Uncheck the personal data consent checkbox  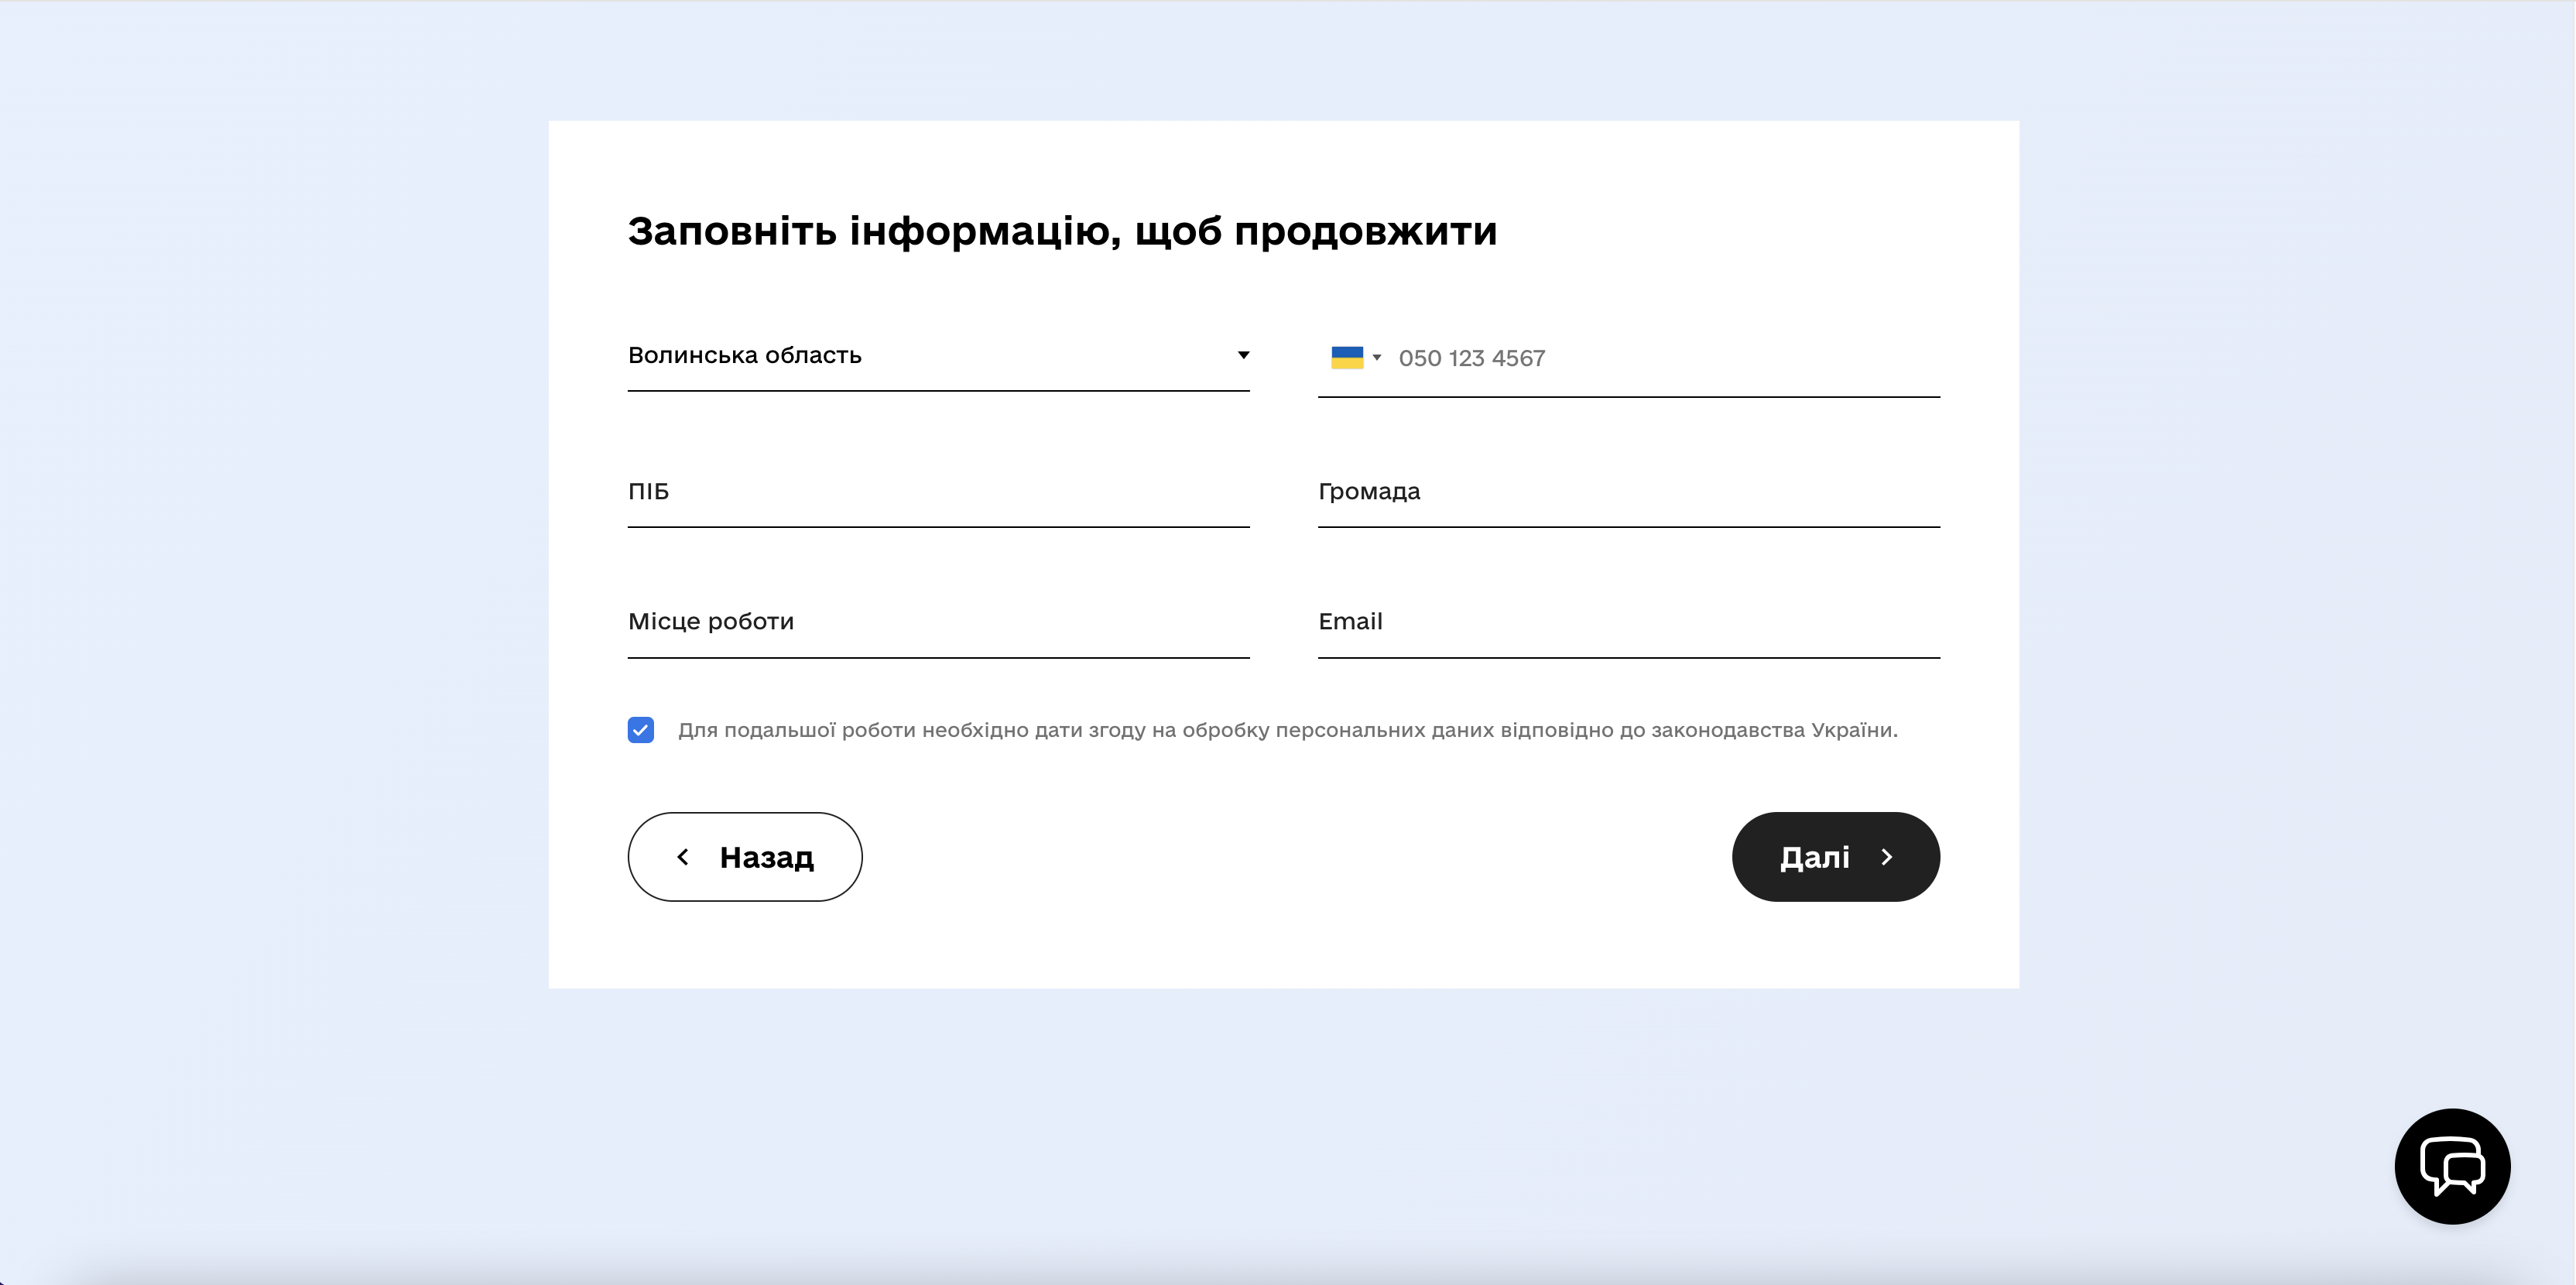click(x=641, y=730)
